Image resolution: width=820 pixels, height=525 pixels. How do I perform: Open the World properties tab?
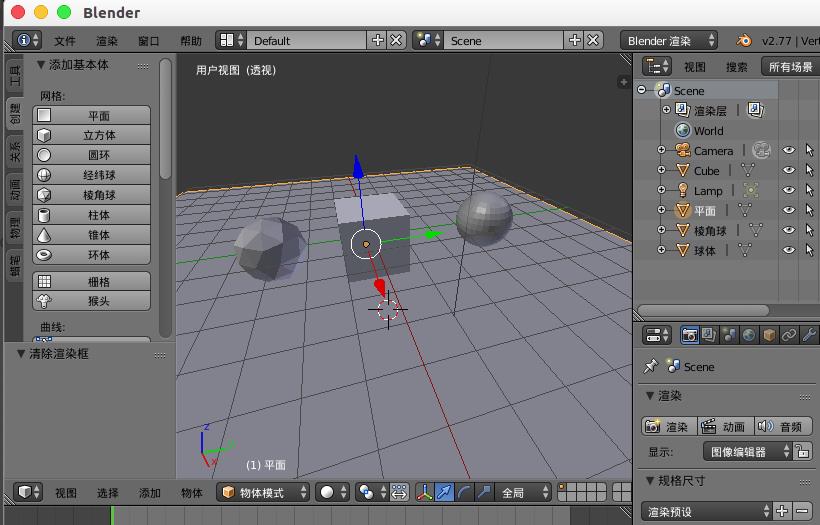(750, 335)
